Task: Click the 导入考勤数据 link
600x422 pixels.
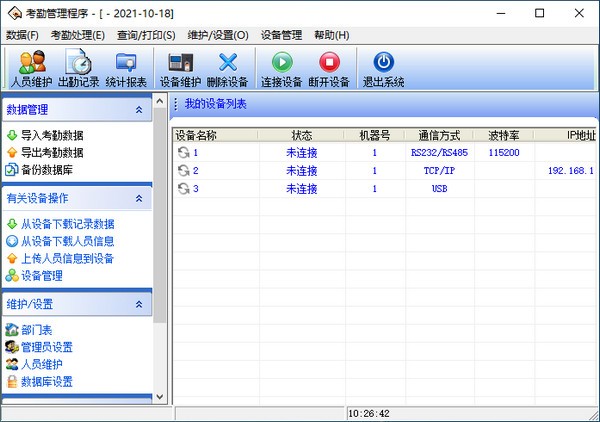Action: click(x=52, y=135)
